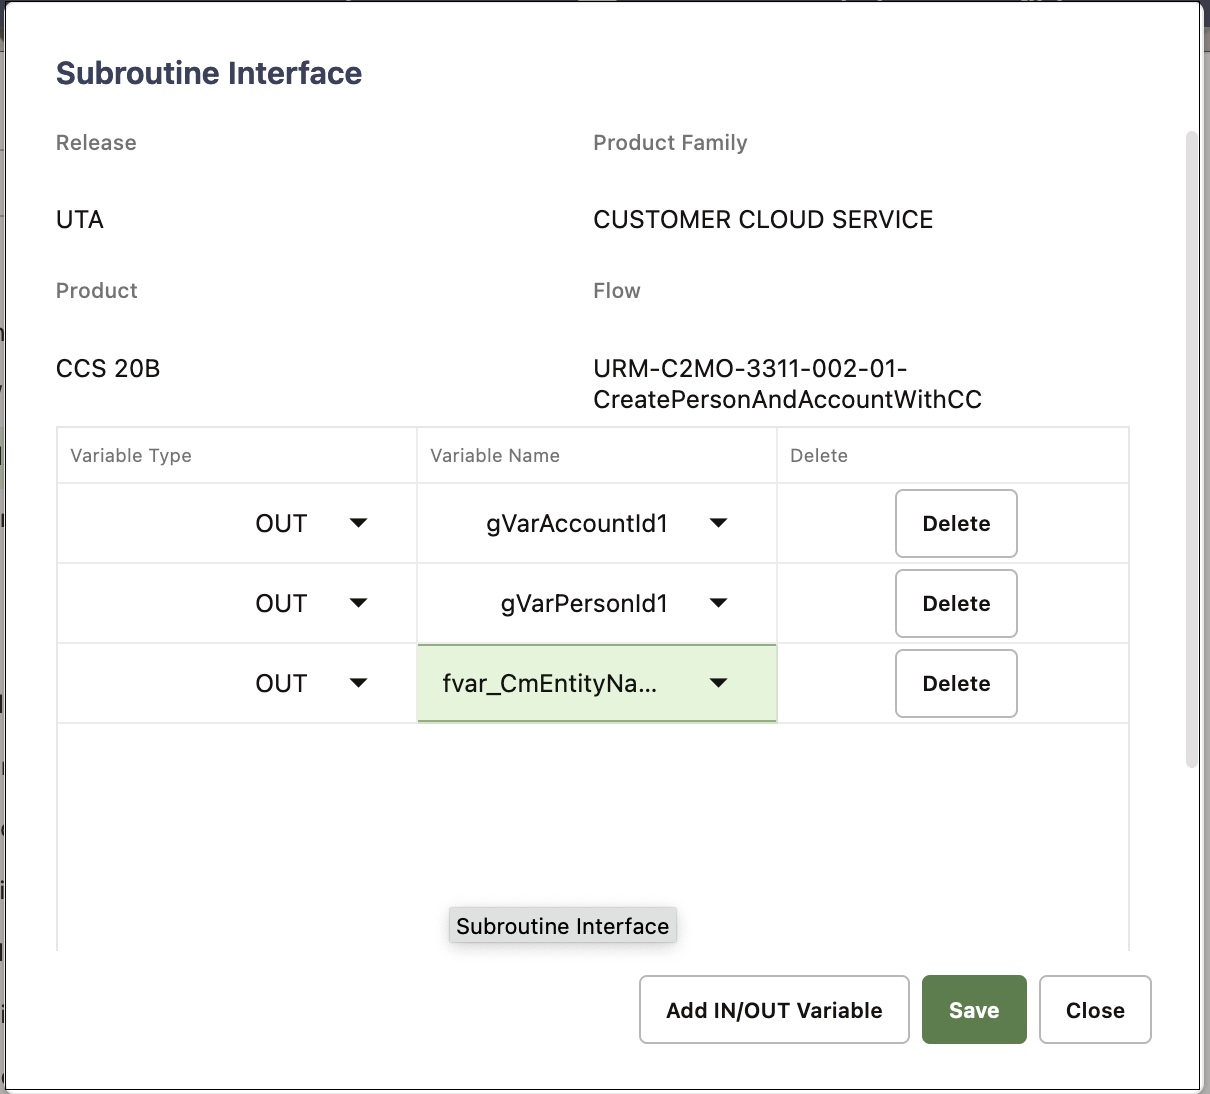Open Variable Type dropdown in fvar_CmEntityNa row
Screen dimensions: 1210x1094
pos(358,683)
